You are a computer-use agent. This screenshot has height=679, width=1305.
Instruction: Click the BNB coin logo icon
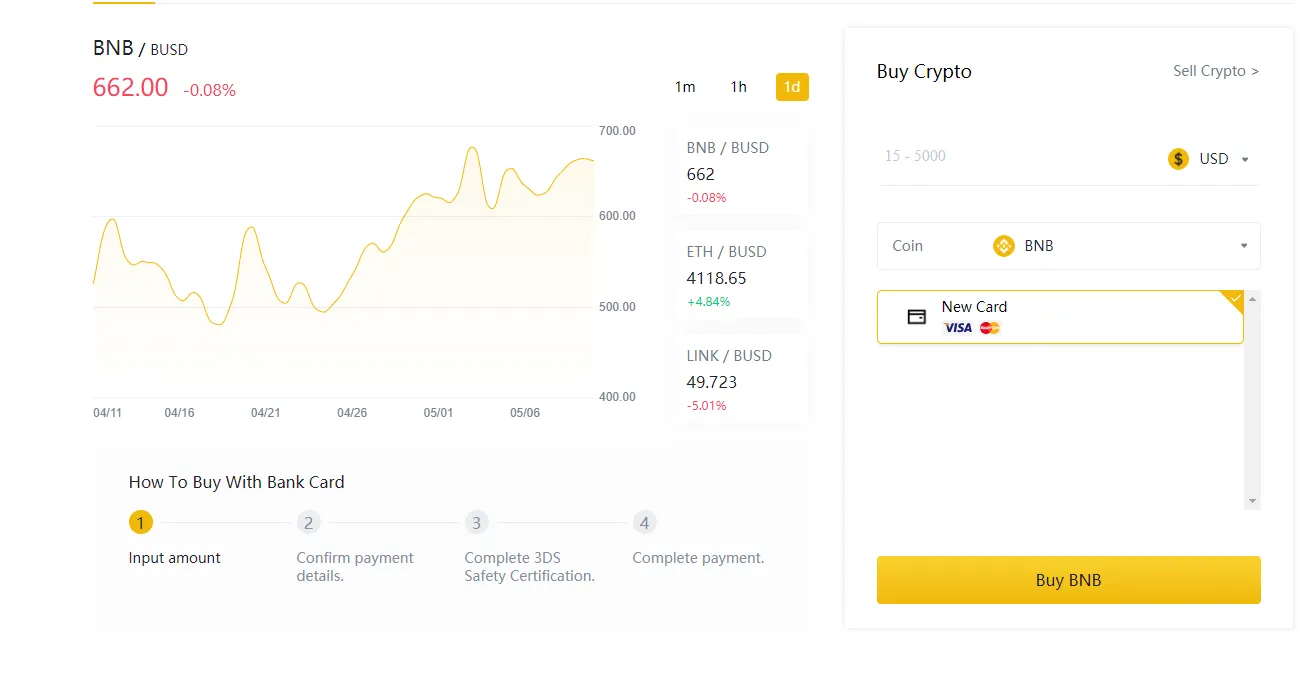(x=1004, y=246)
